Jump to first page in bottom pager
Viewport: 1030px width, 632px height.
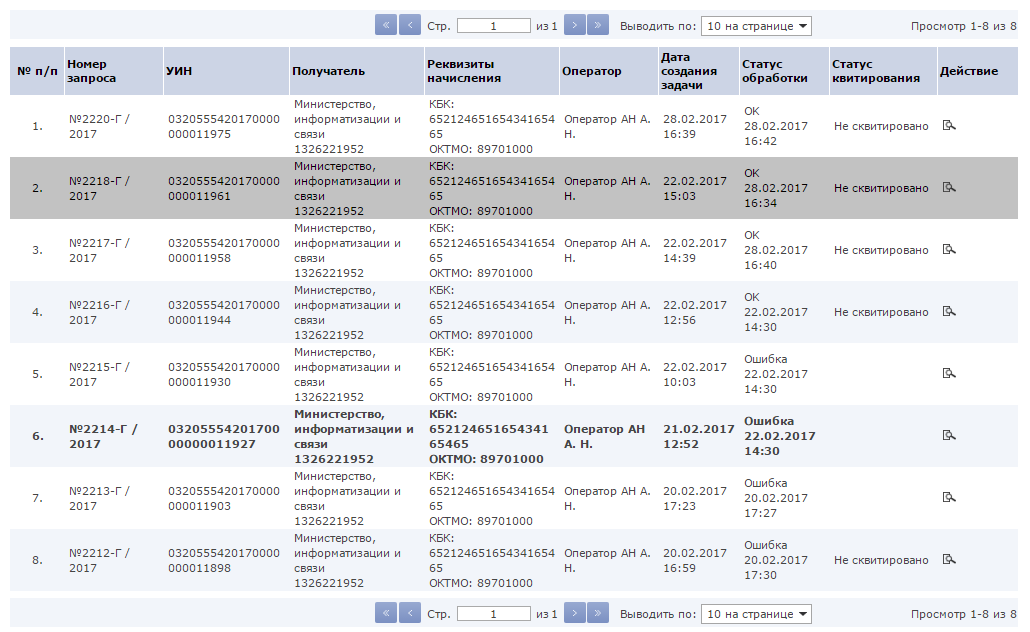(x=386, y=613)
